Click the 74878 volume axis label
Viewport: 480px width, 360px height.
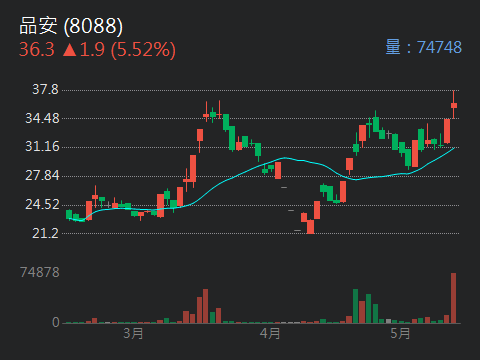pyautogui.click(x=40, y=272)
